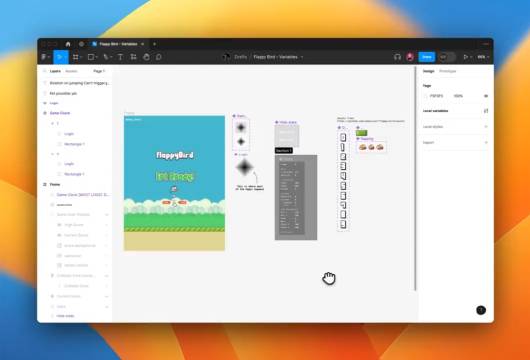Select the Hand tool
530x360 pixels.
pos(146,57)
